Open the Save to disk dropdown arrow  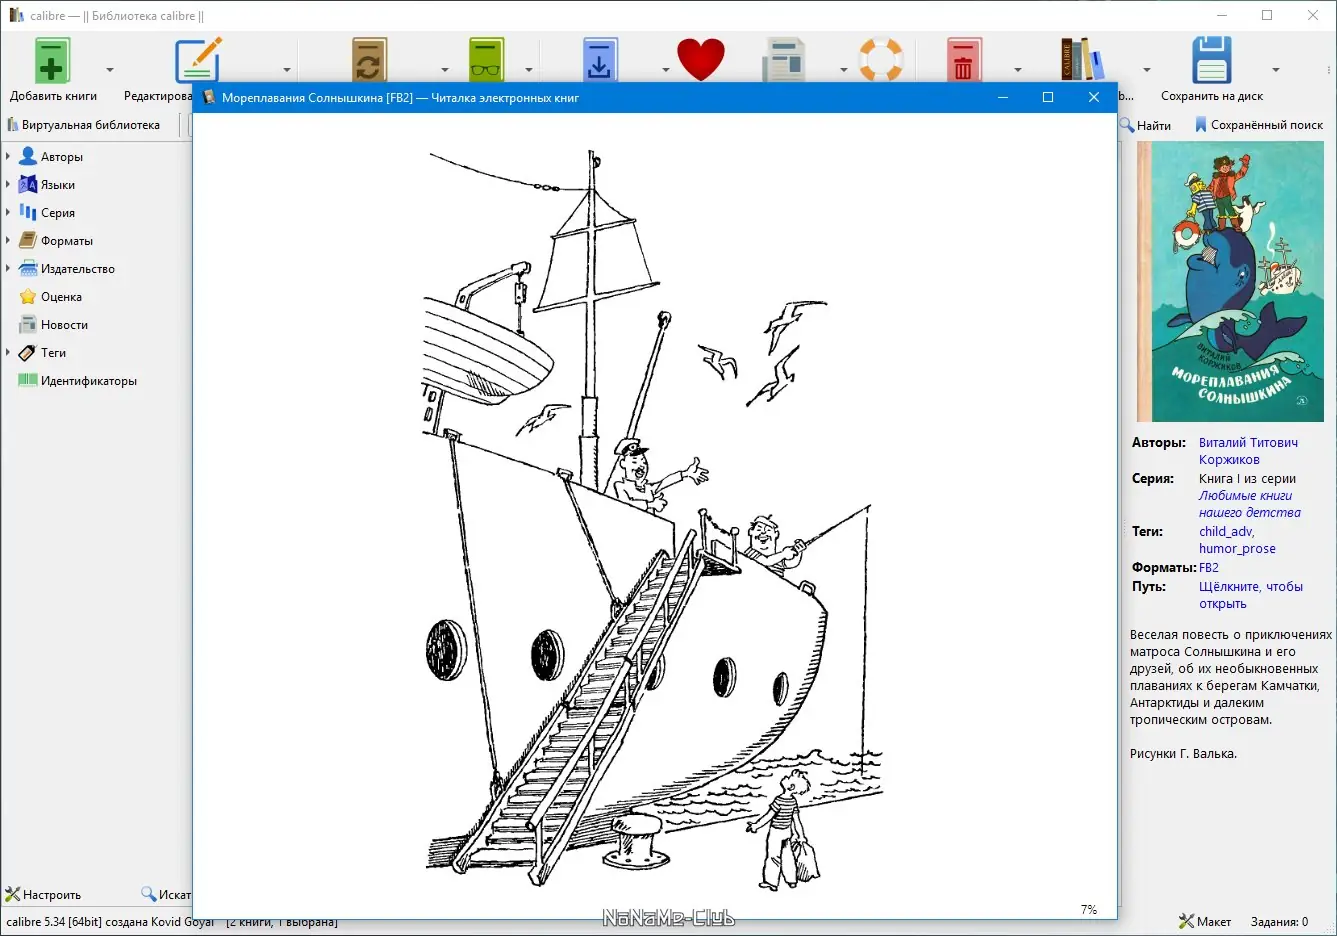click(x=1276, y=70)
